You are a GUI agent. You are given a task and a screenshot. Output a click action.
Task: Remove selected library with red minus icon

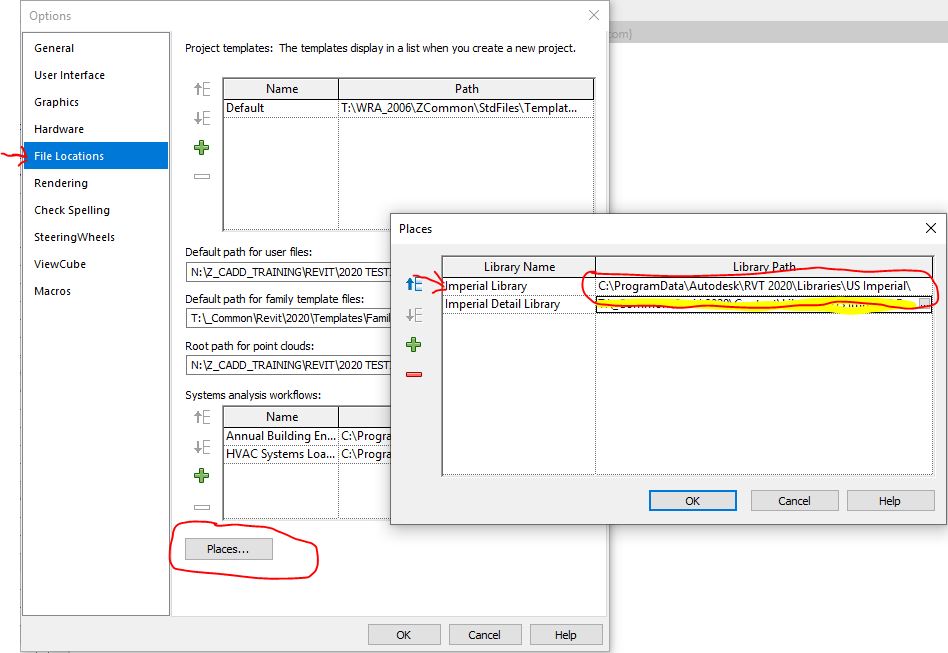414,375
